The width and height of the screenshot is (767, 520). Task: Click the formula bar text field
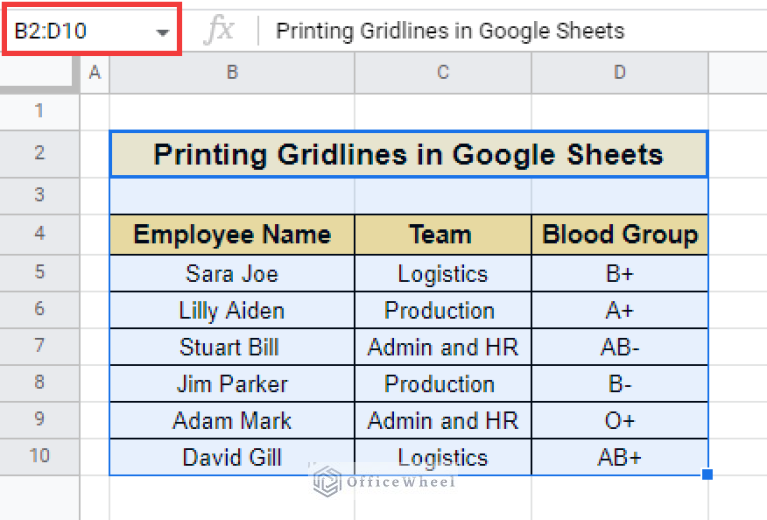click(500, 31)
